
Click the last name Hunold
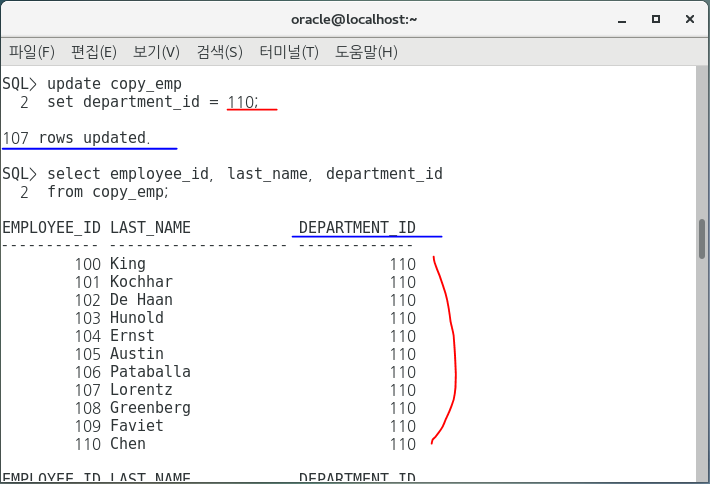(137, 318)
